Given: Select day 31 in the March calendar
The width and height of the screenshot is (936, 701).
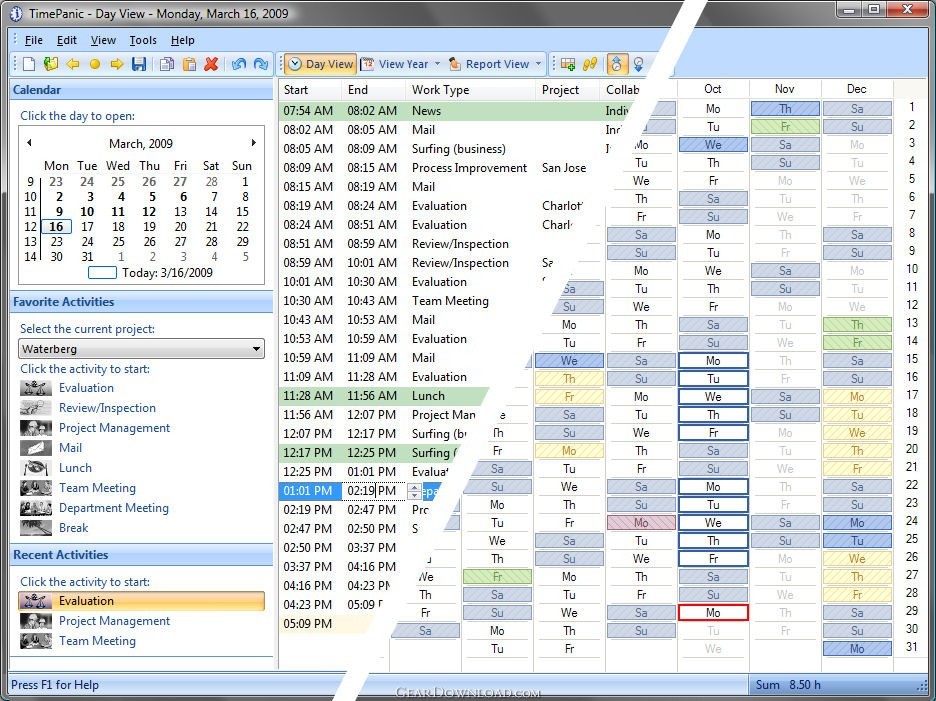Looking at the screenshot, I should (87, 257).
